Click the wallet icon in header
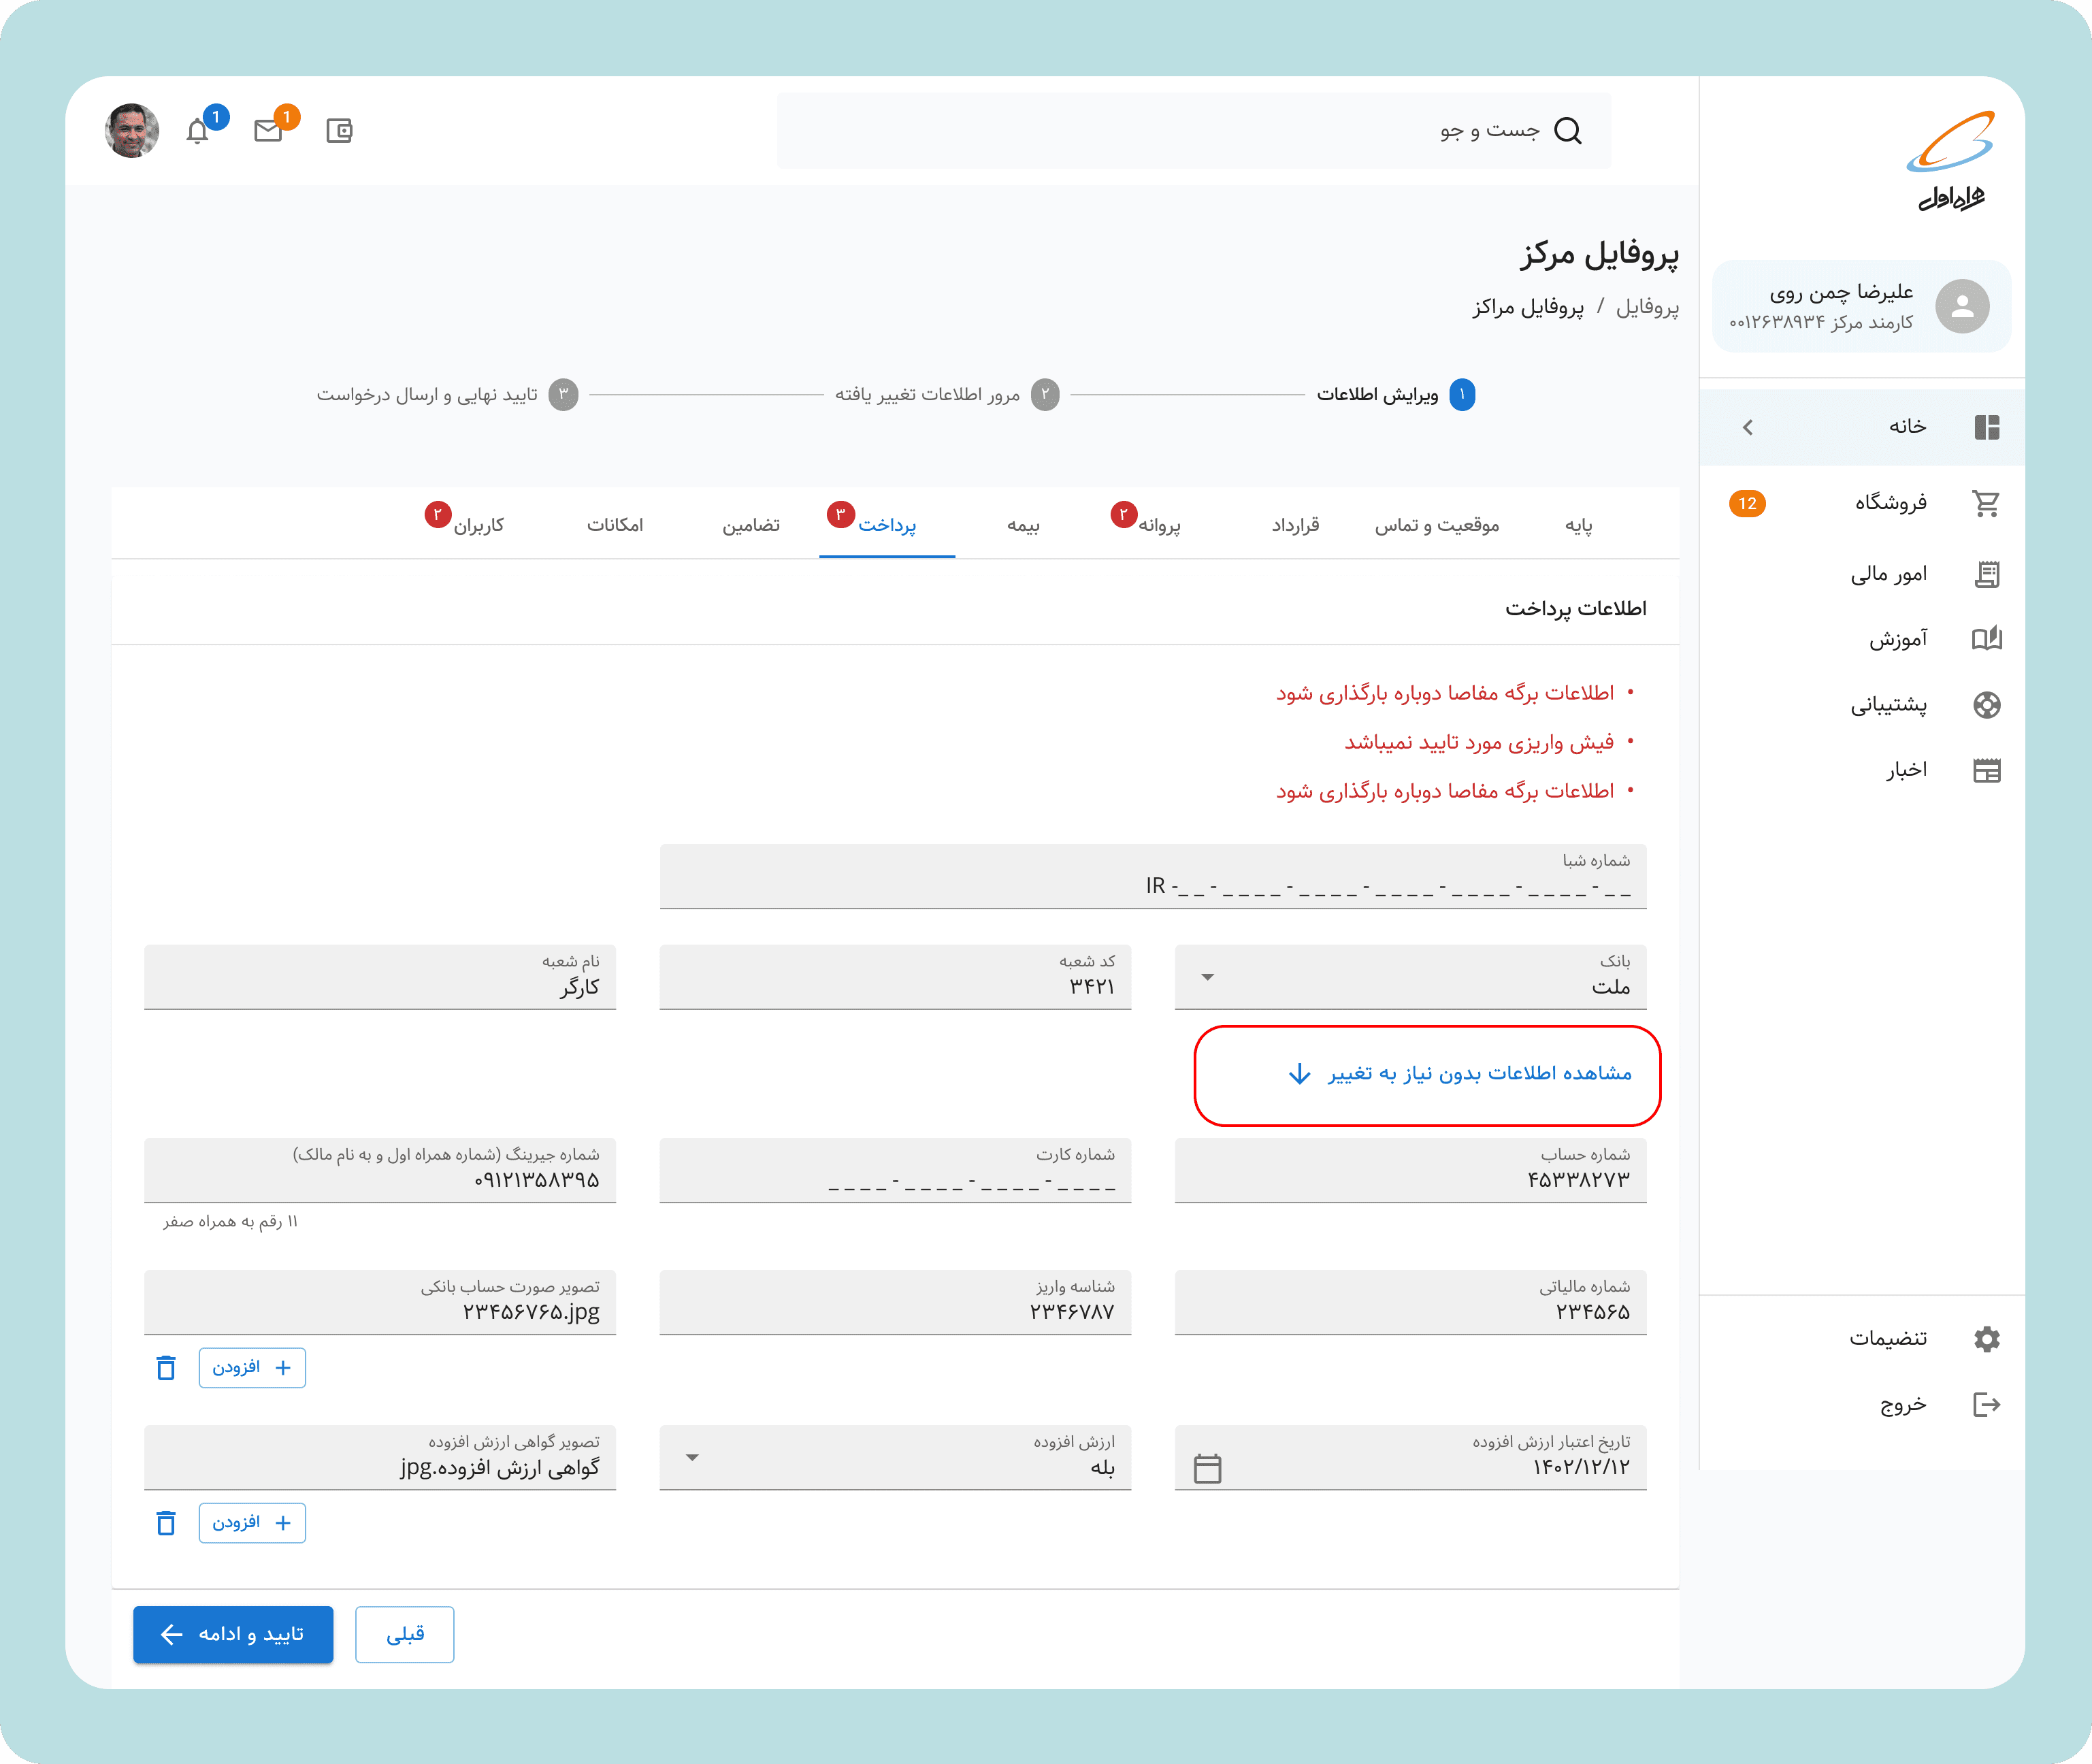This screenshot has width=2092, height=1764. 339,131
